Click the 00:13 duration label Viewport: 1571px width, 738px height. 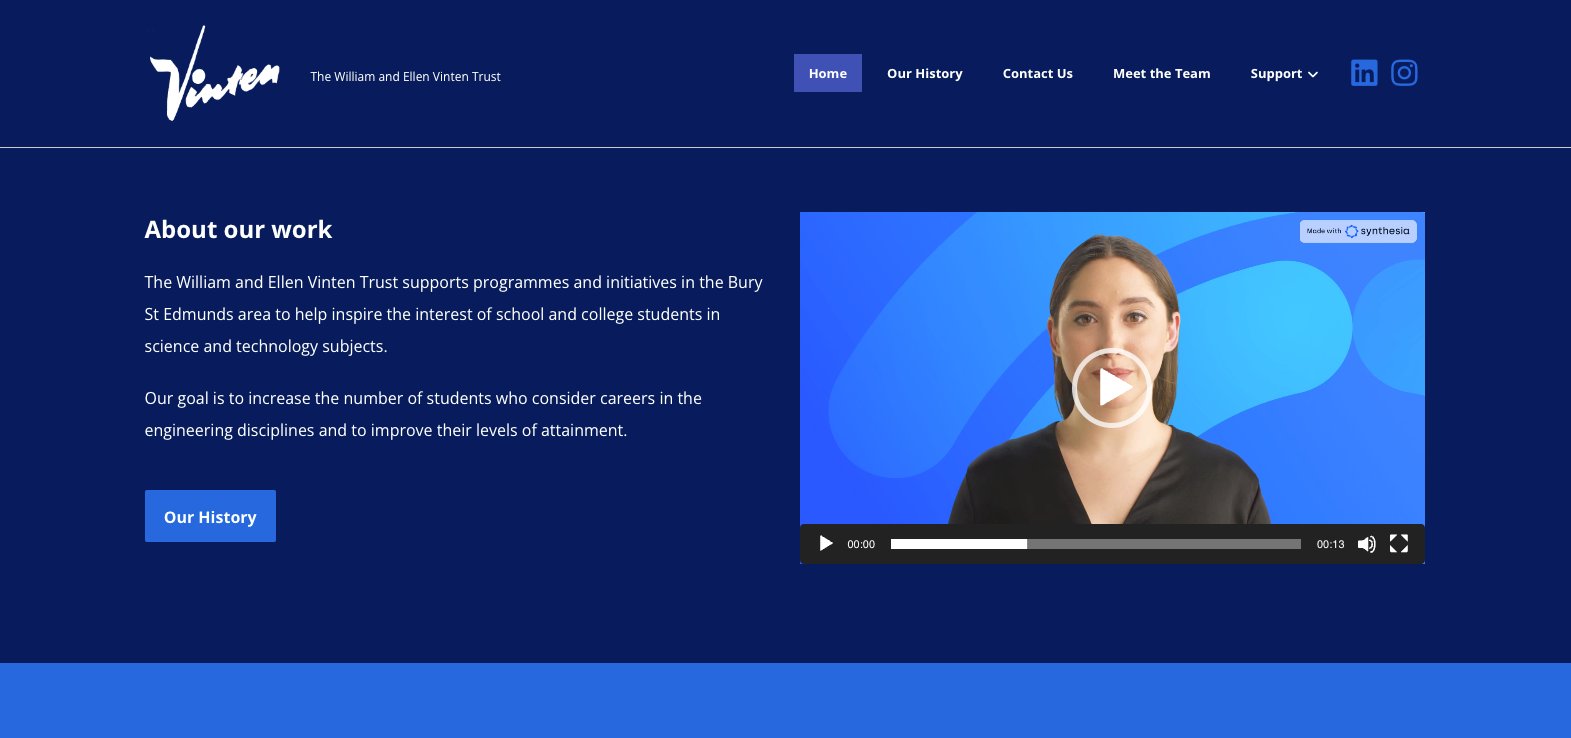[1330, 544]
